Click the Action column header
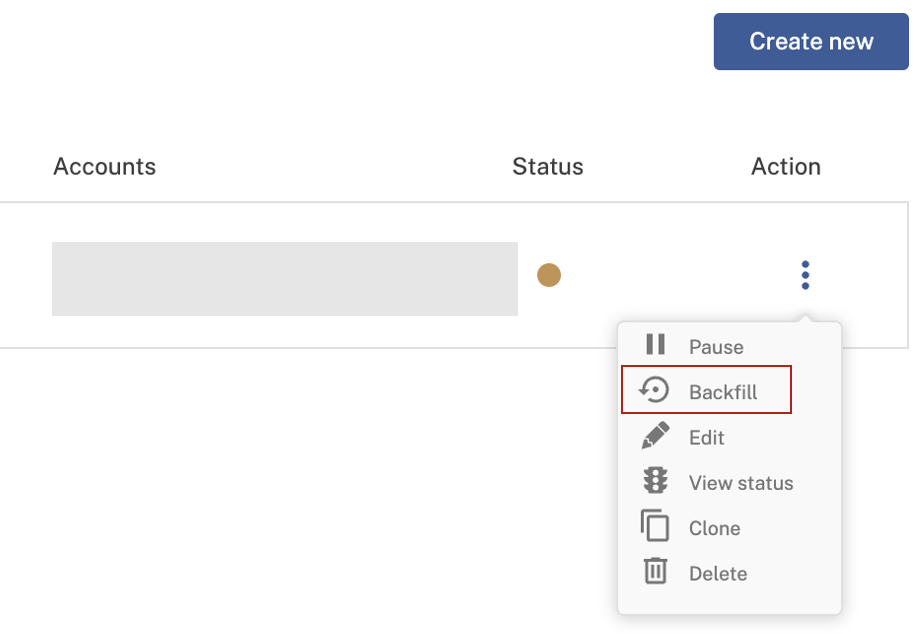The image size is (922, 634). (x=786, y=166)
